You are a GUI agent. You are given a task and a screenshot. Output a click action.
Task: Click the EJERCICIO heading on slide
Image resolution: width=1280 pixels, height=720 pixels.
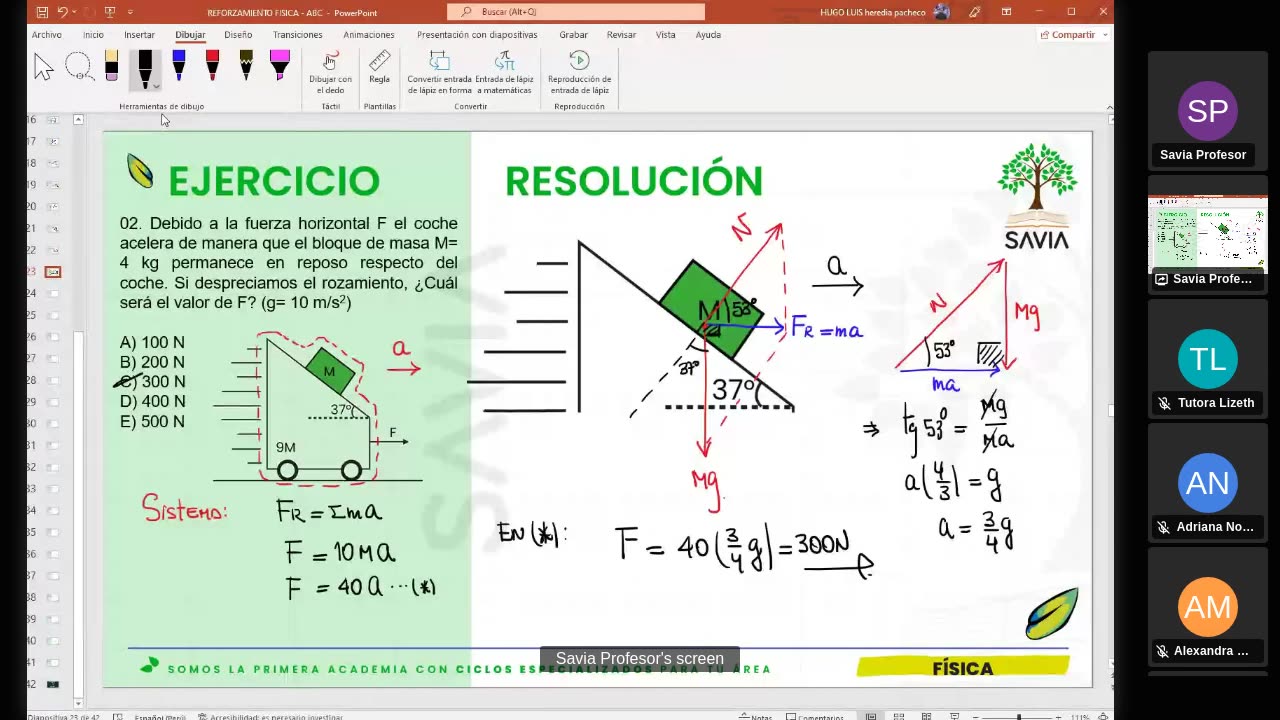(x=274, y=182)
